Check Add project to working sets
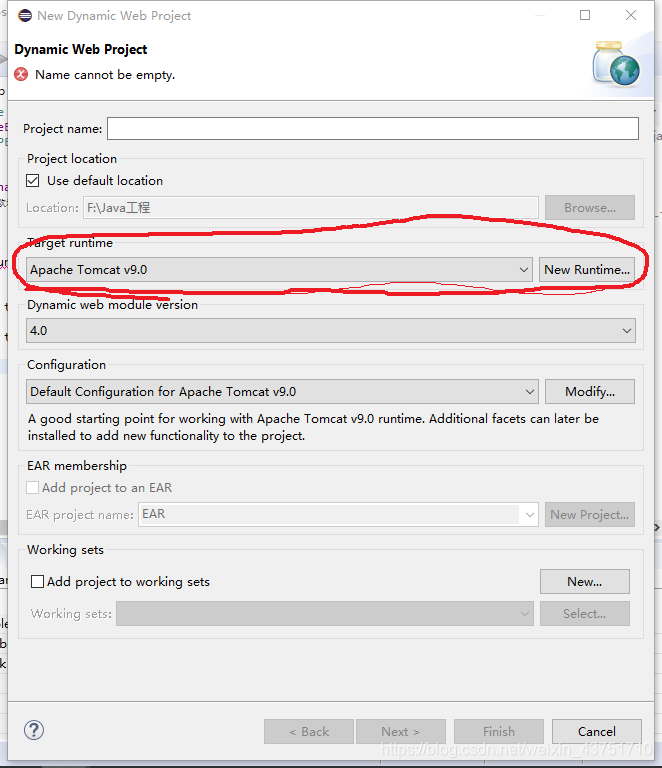 pyautogui.click(x=37, y=581)
